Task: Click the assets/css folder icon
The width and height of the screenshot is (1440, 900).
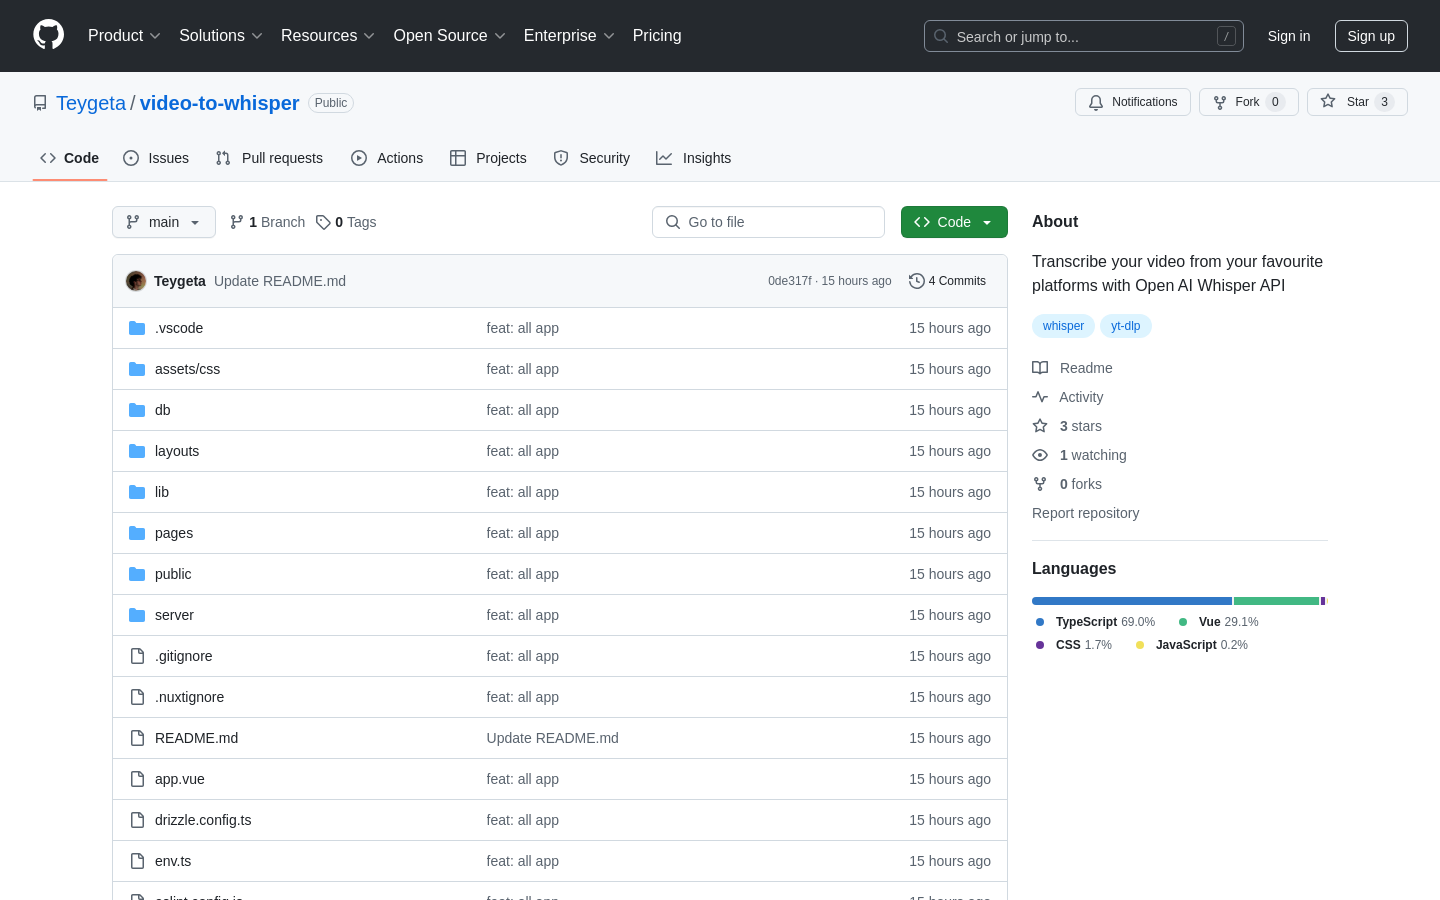Action: click(x=137, y=369)
